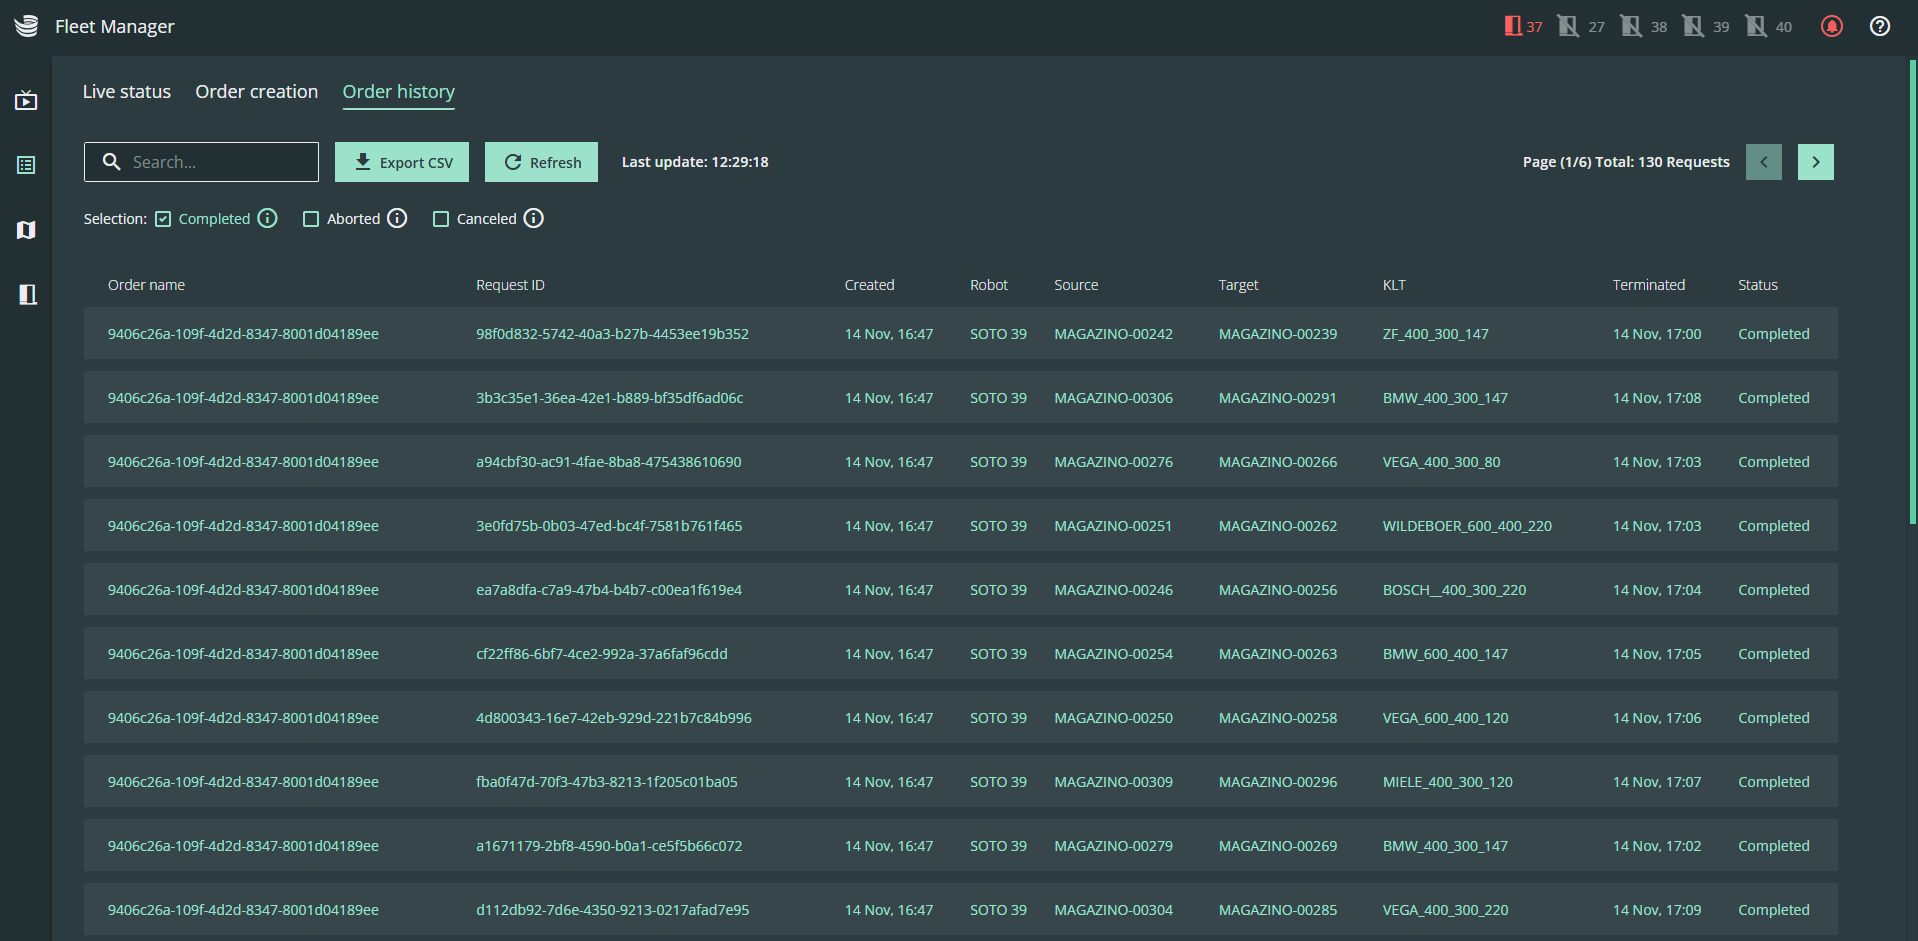Open the help question mark icon
This screenshot has height=941, width=1918.
point(1880,26)
